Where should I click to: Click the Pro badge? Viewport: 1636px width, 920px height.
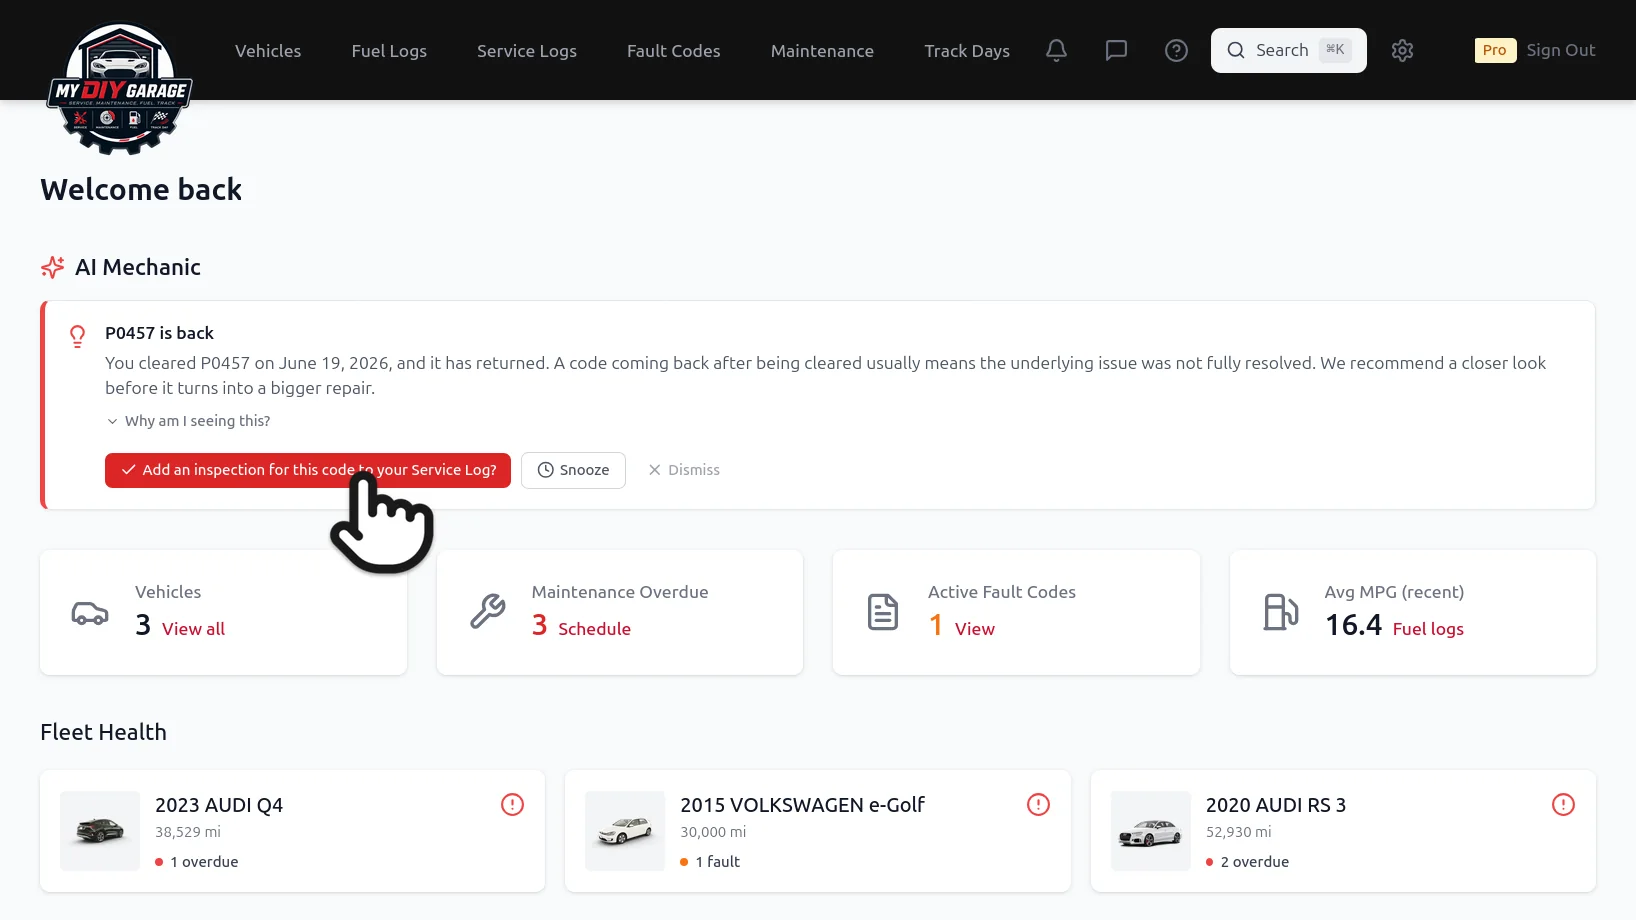[x=1495, y=50]
